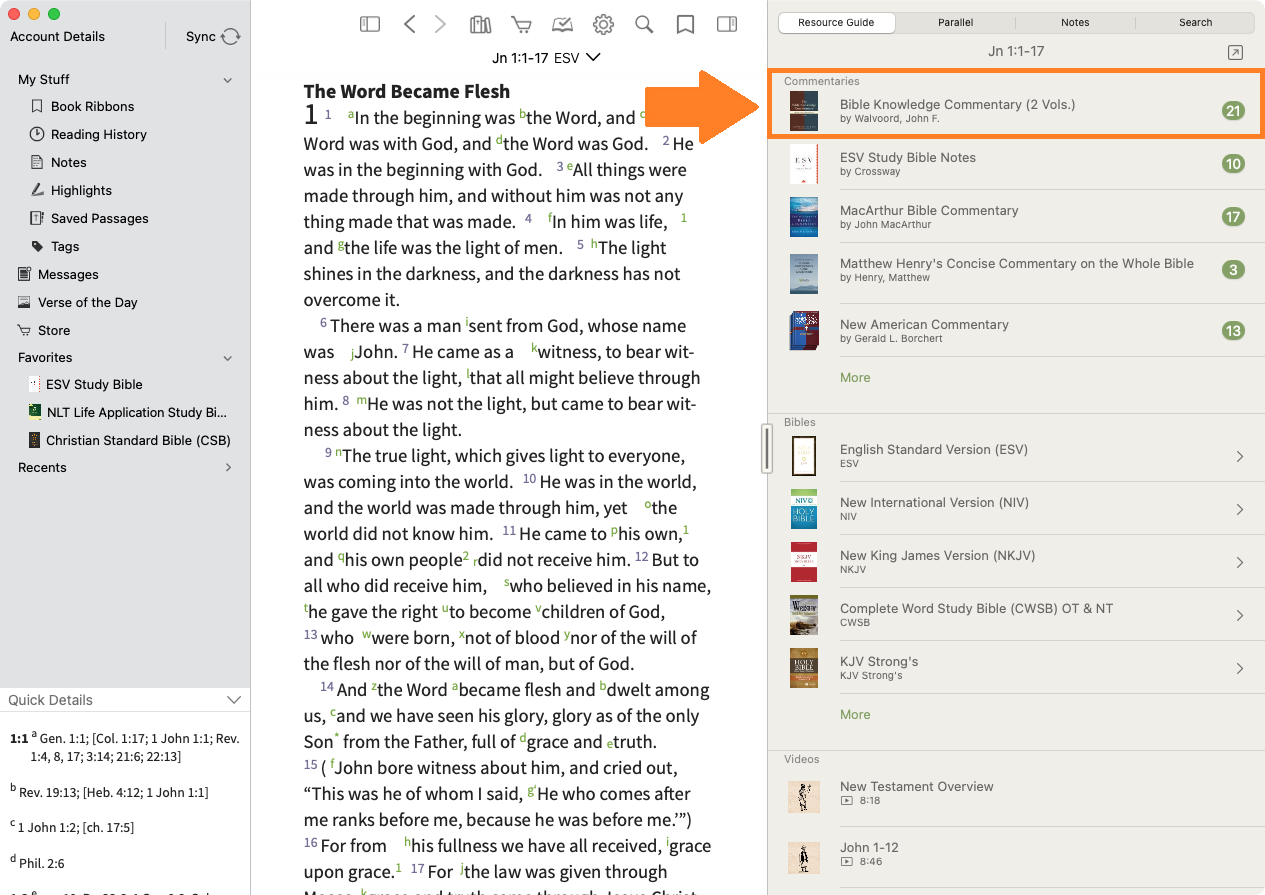Click heading 'The Word Became Flesh'
The image size is (1265, 895).
pyautogui.click(x=407, y=91)
